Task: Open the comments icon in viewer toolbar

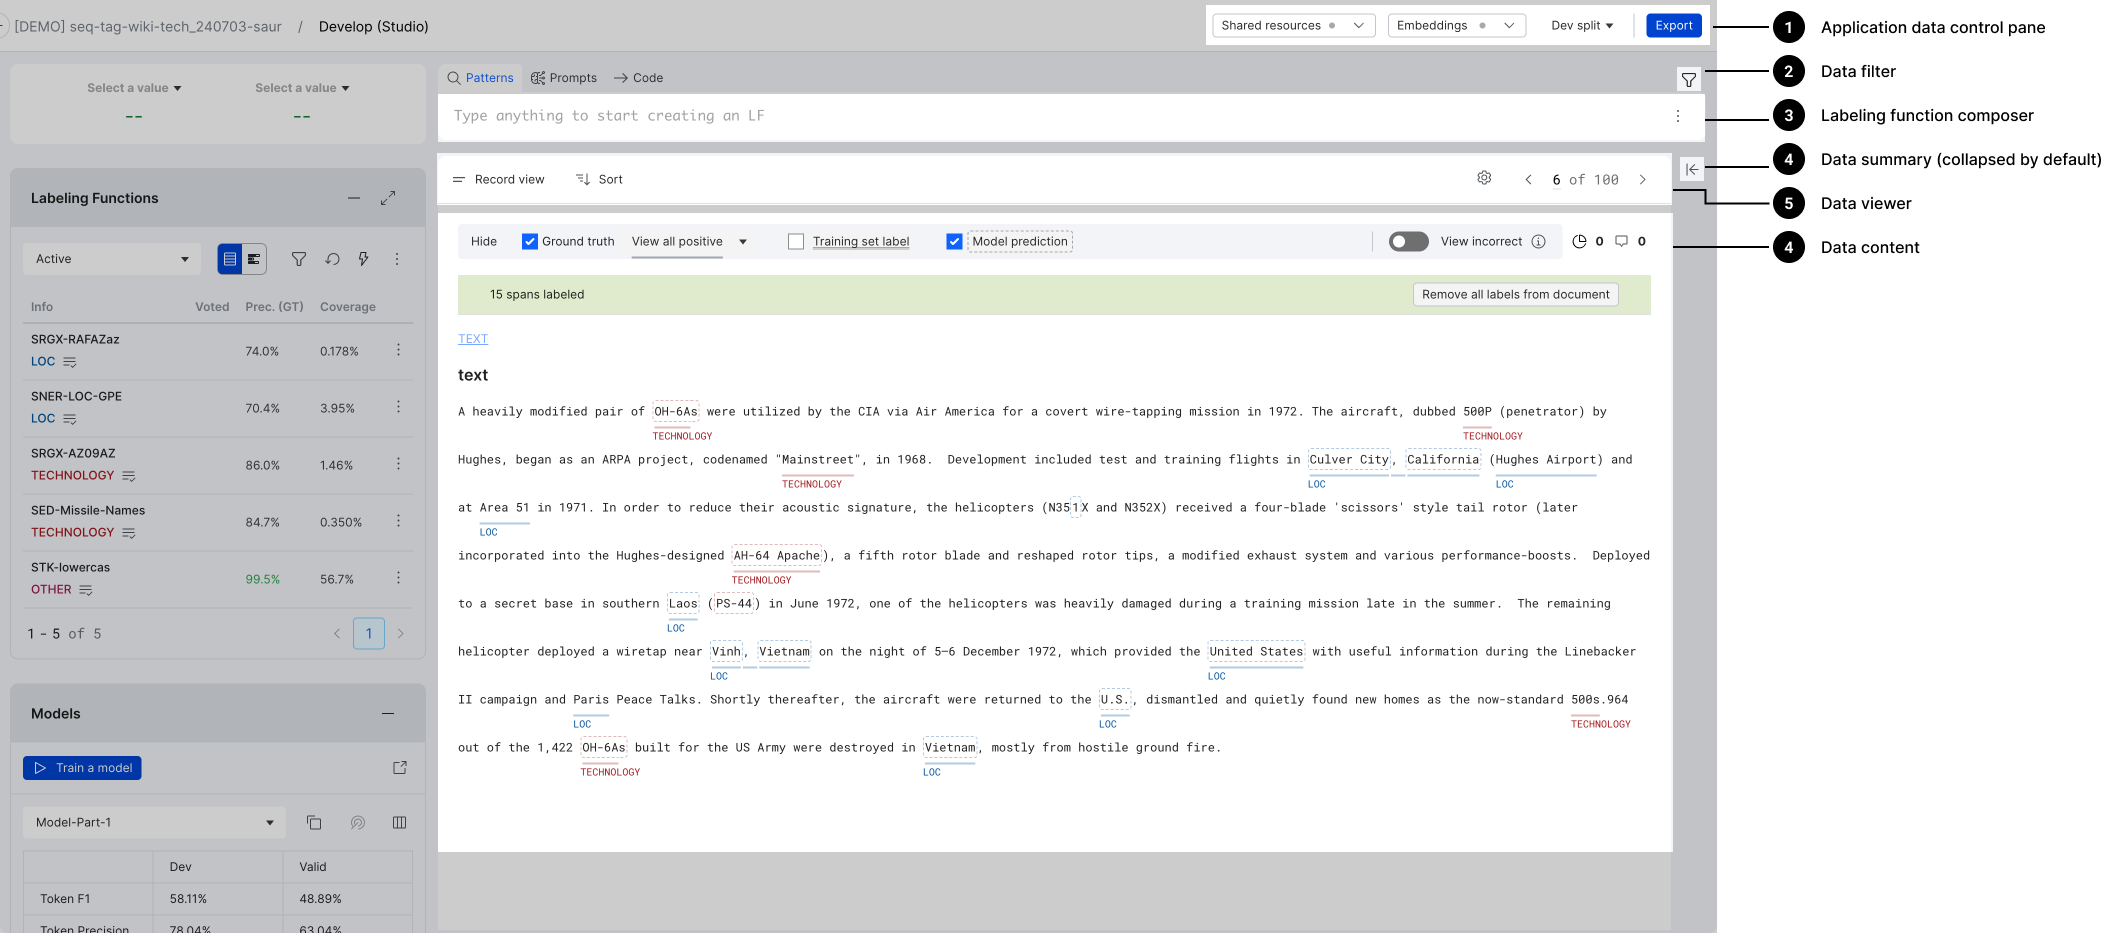Action: 1621,241
